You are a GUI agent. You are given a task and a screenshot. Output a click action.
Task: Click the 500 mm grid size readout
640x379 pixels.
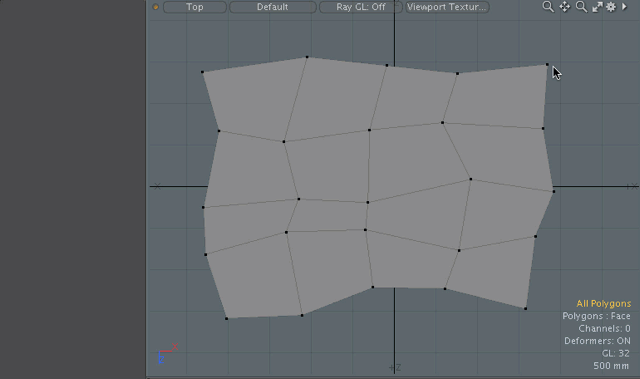click(611, 366)
